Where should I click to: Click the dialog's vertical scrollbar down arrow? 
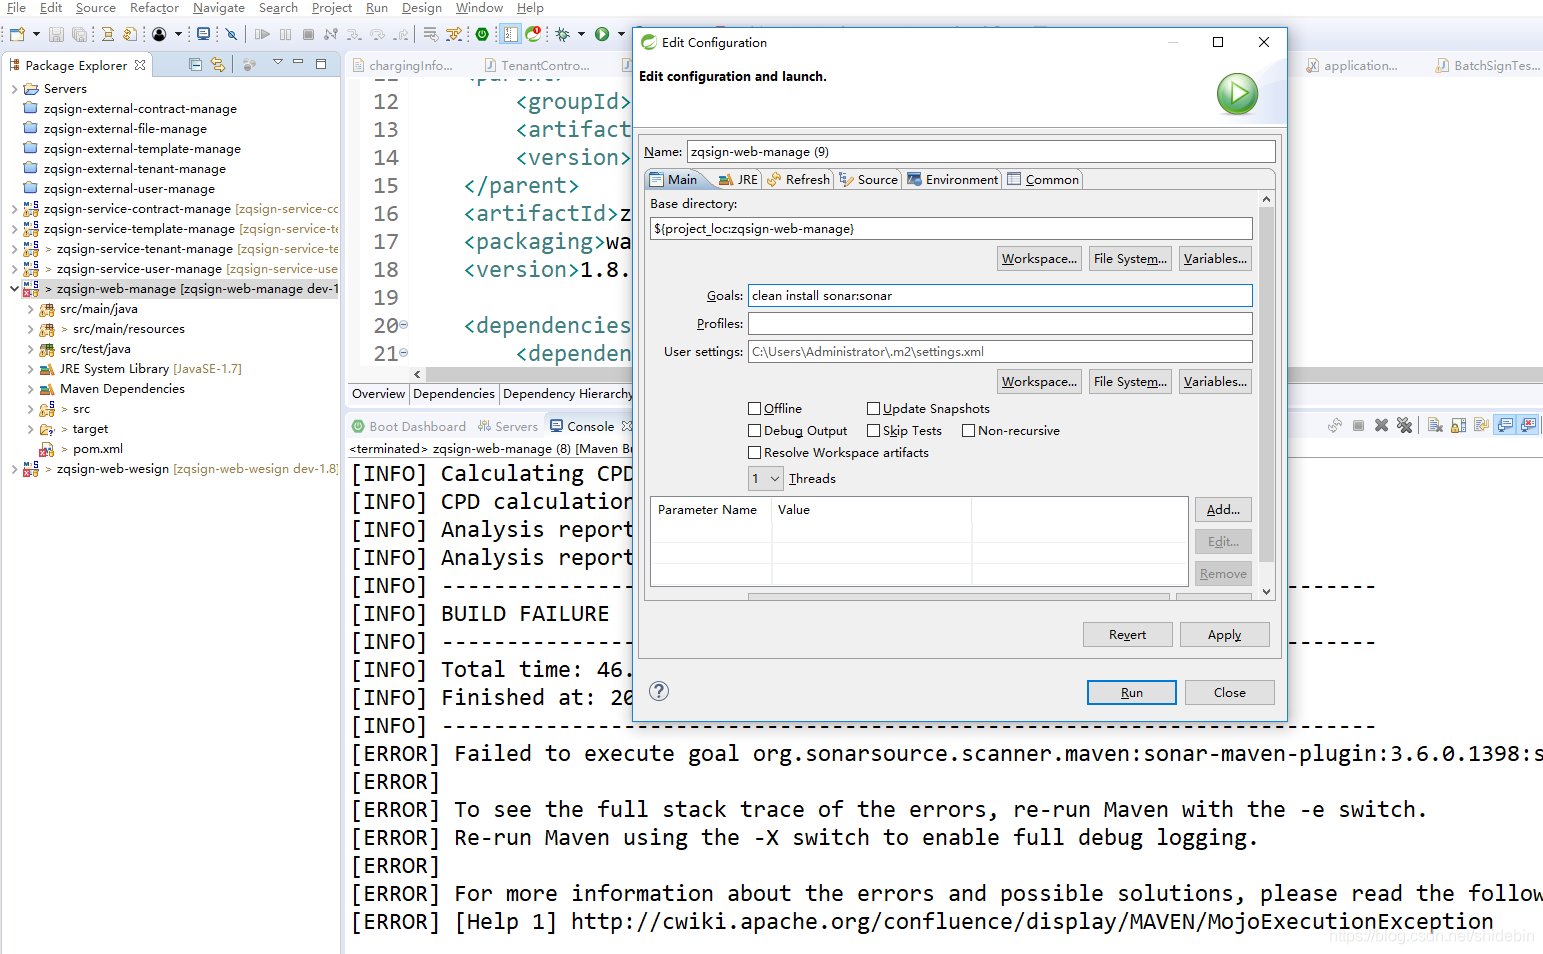1266,592
